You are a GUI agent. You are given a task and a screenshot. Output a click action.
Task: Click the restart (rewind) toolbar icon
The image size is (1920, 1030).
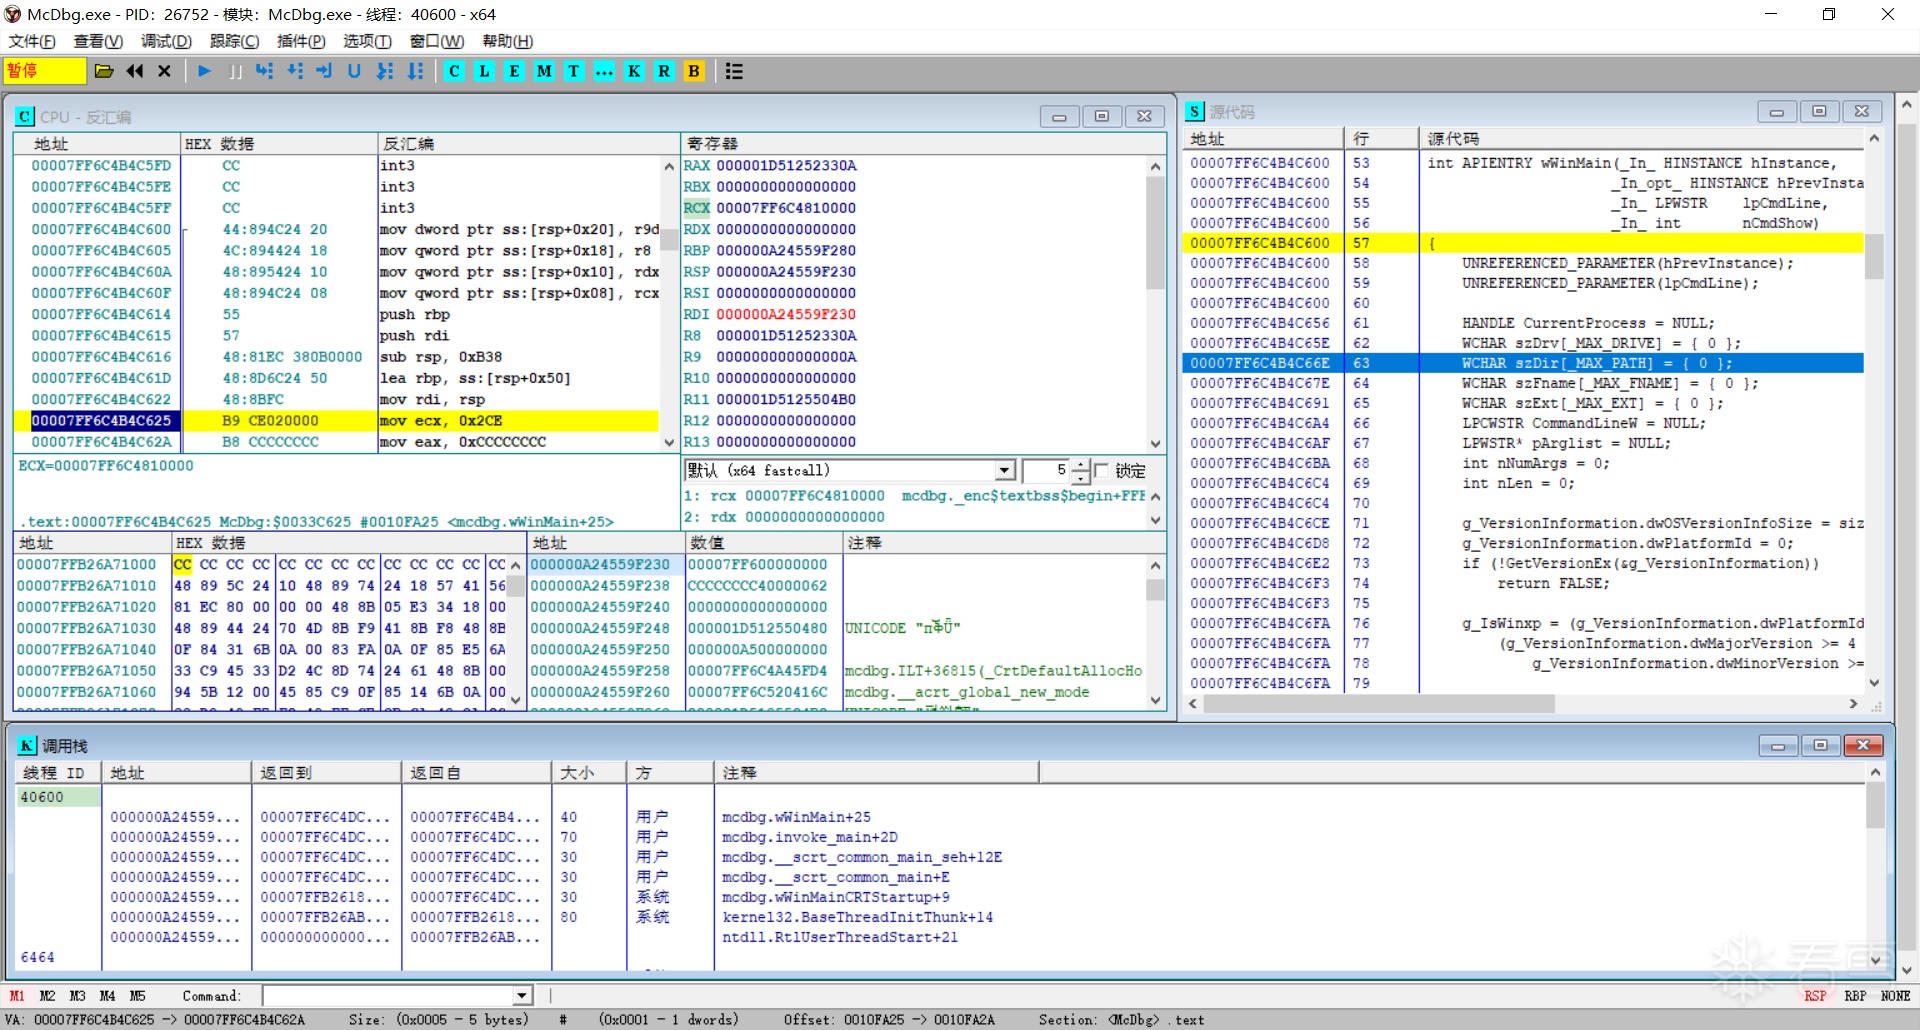(135, 71)
